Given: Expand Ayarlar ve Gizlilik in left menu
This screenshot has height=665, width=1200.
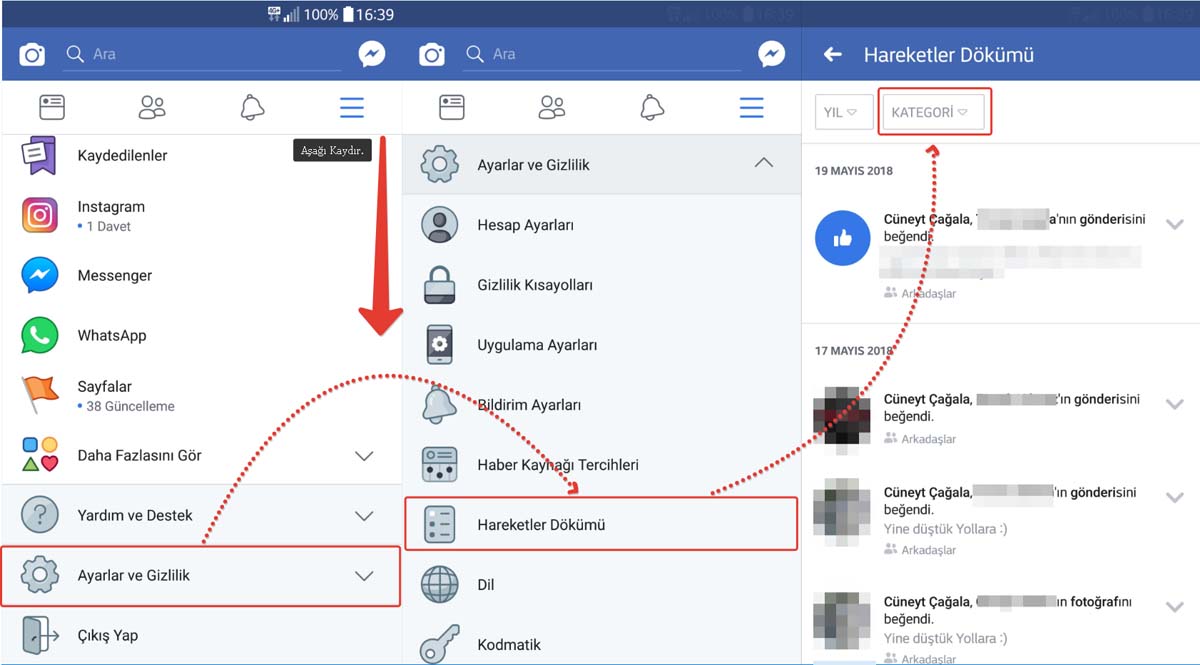Looking at the screenshot, I should [200, 575].
